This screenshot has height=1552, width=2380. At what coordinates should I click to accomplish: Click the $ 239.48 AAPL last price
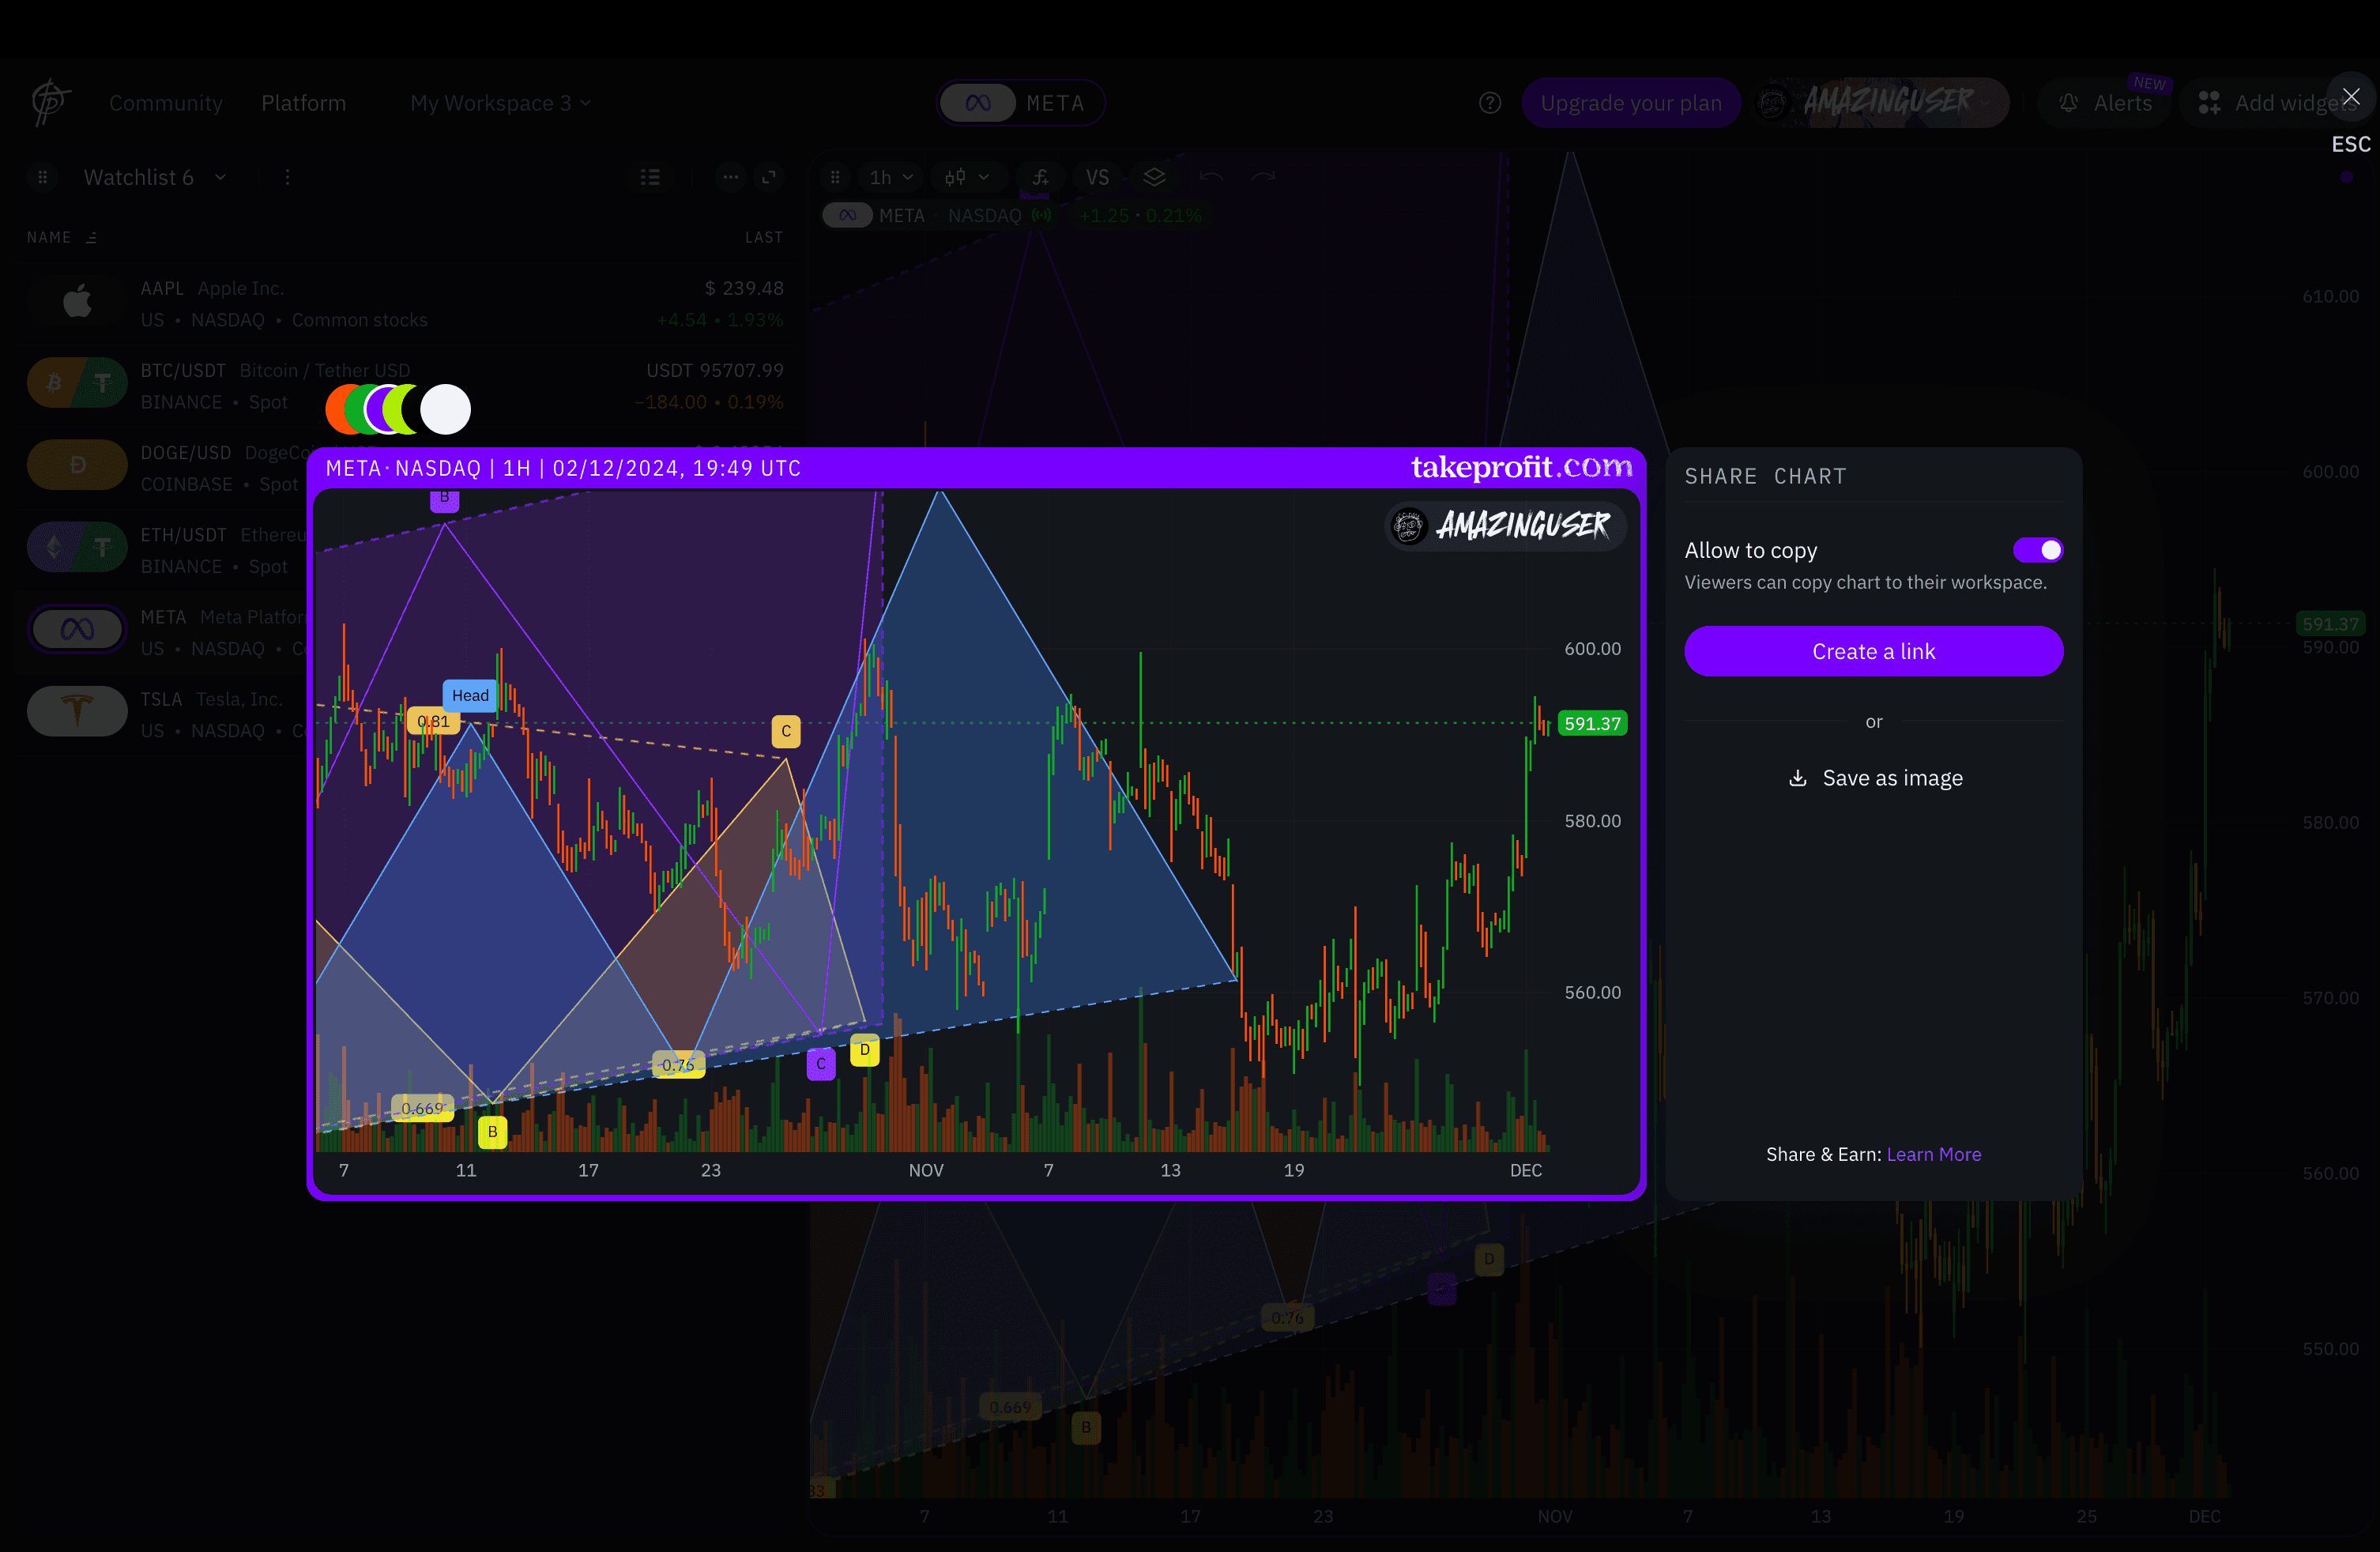[744, 288]
